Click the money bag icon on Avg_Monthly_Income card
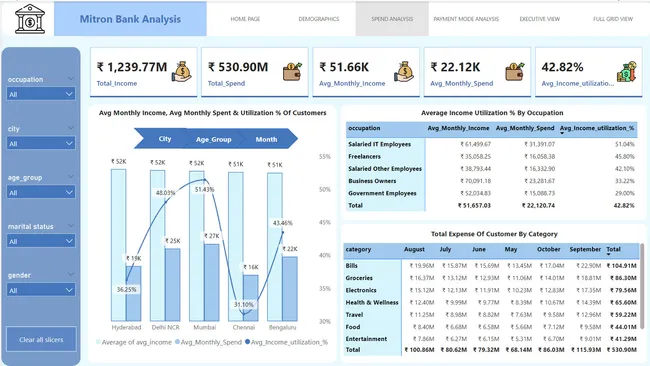 404,72
